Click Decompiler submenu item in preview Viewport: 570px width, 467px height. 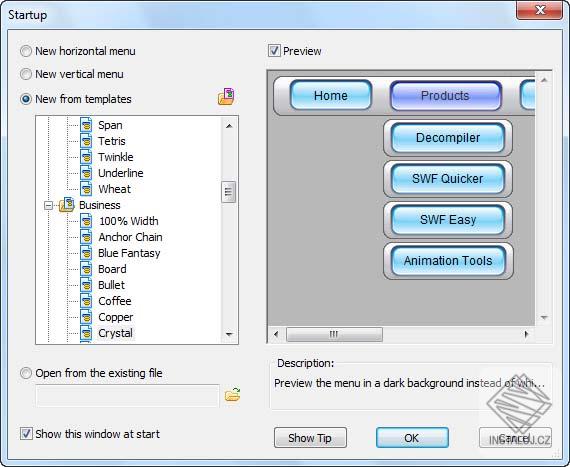(x=448, y=138)
